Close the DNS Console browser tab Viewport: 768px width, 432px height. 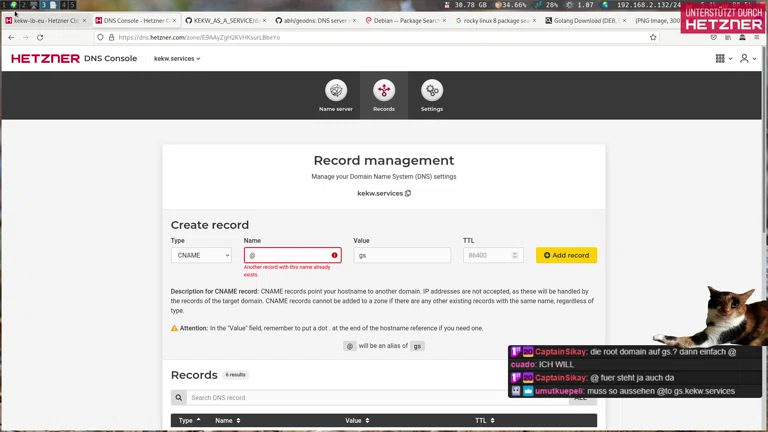174,21
